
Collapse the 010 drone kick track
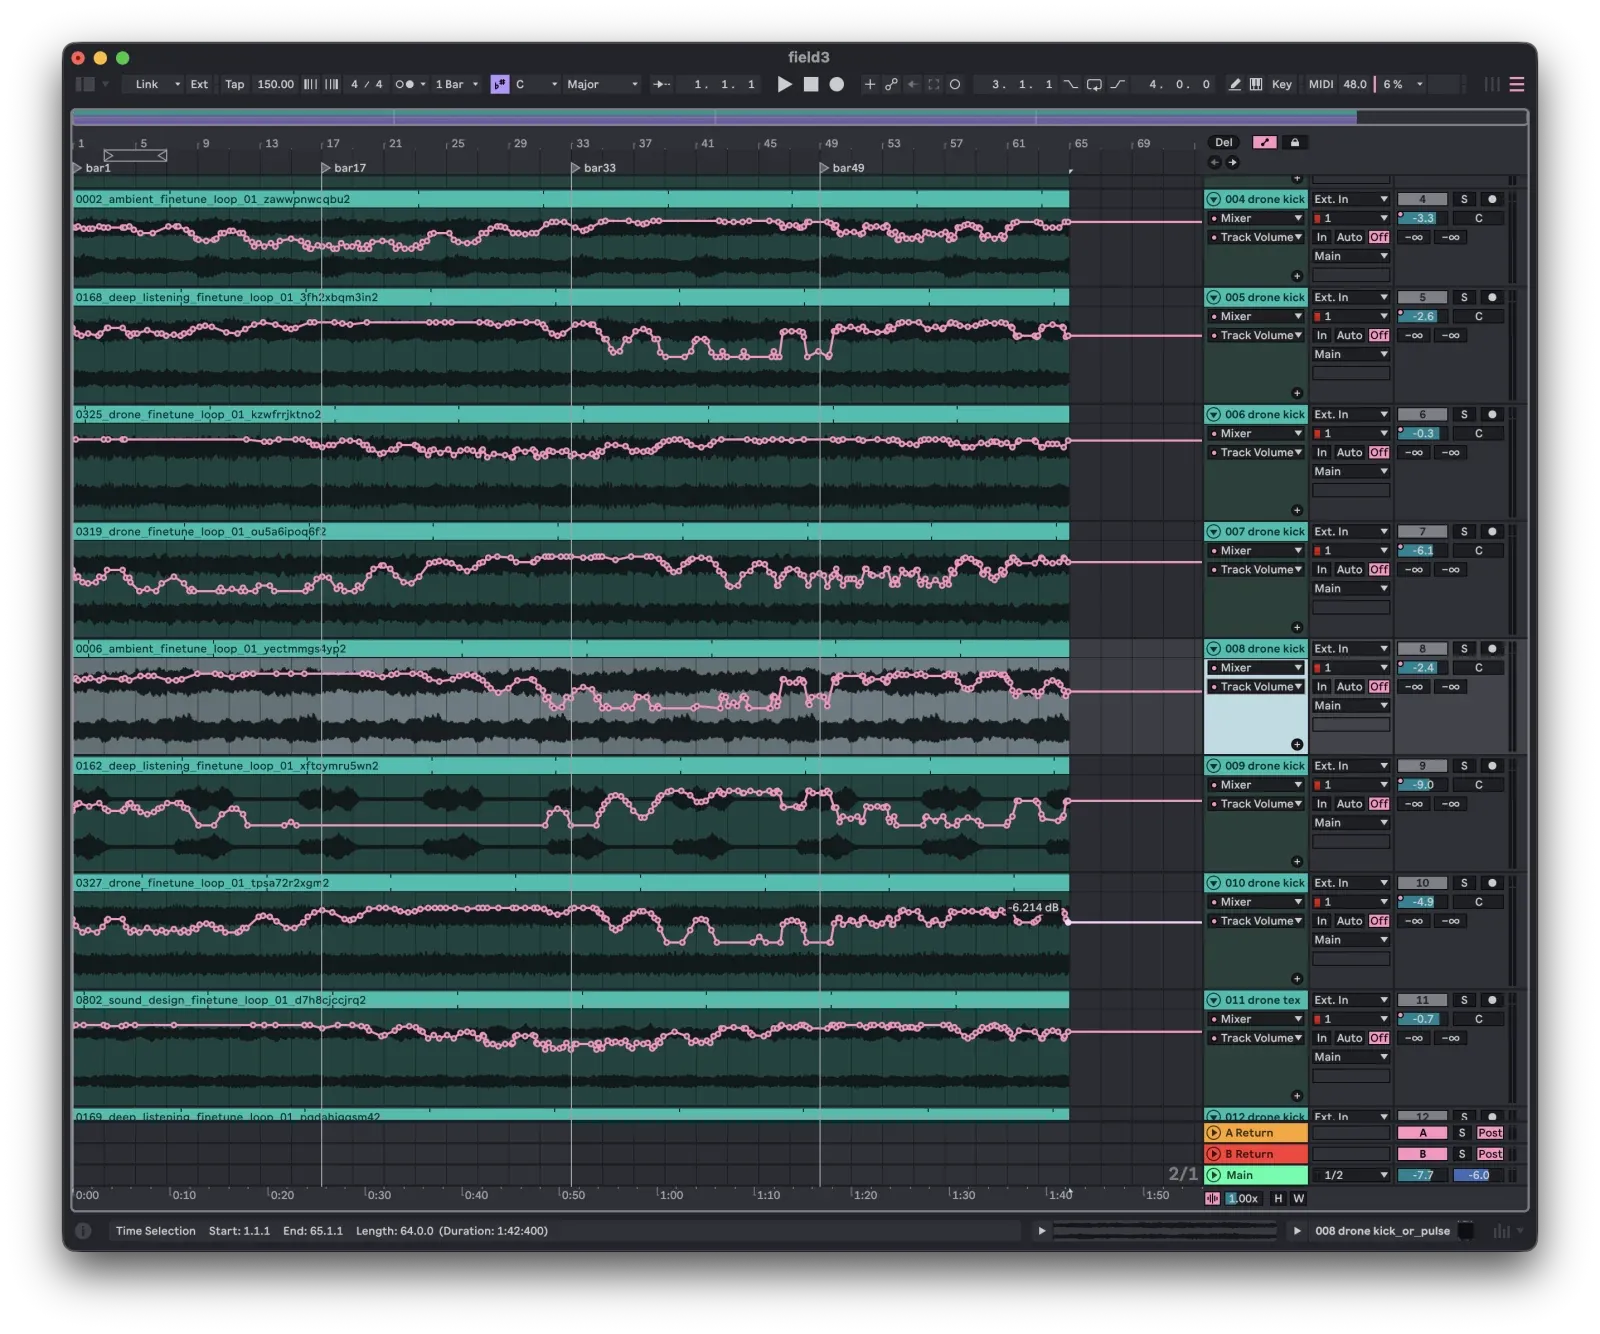1213,883
